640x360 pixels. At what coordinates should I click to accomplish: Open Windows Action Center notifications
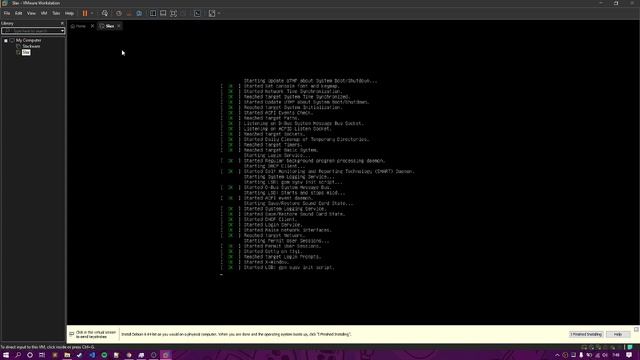629,355
